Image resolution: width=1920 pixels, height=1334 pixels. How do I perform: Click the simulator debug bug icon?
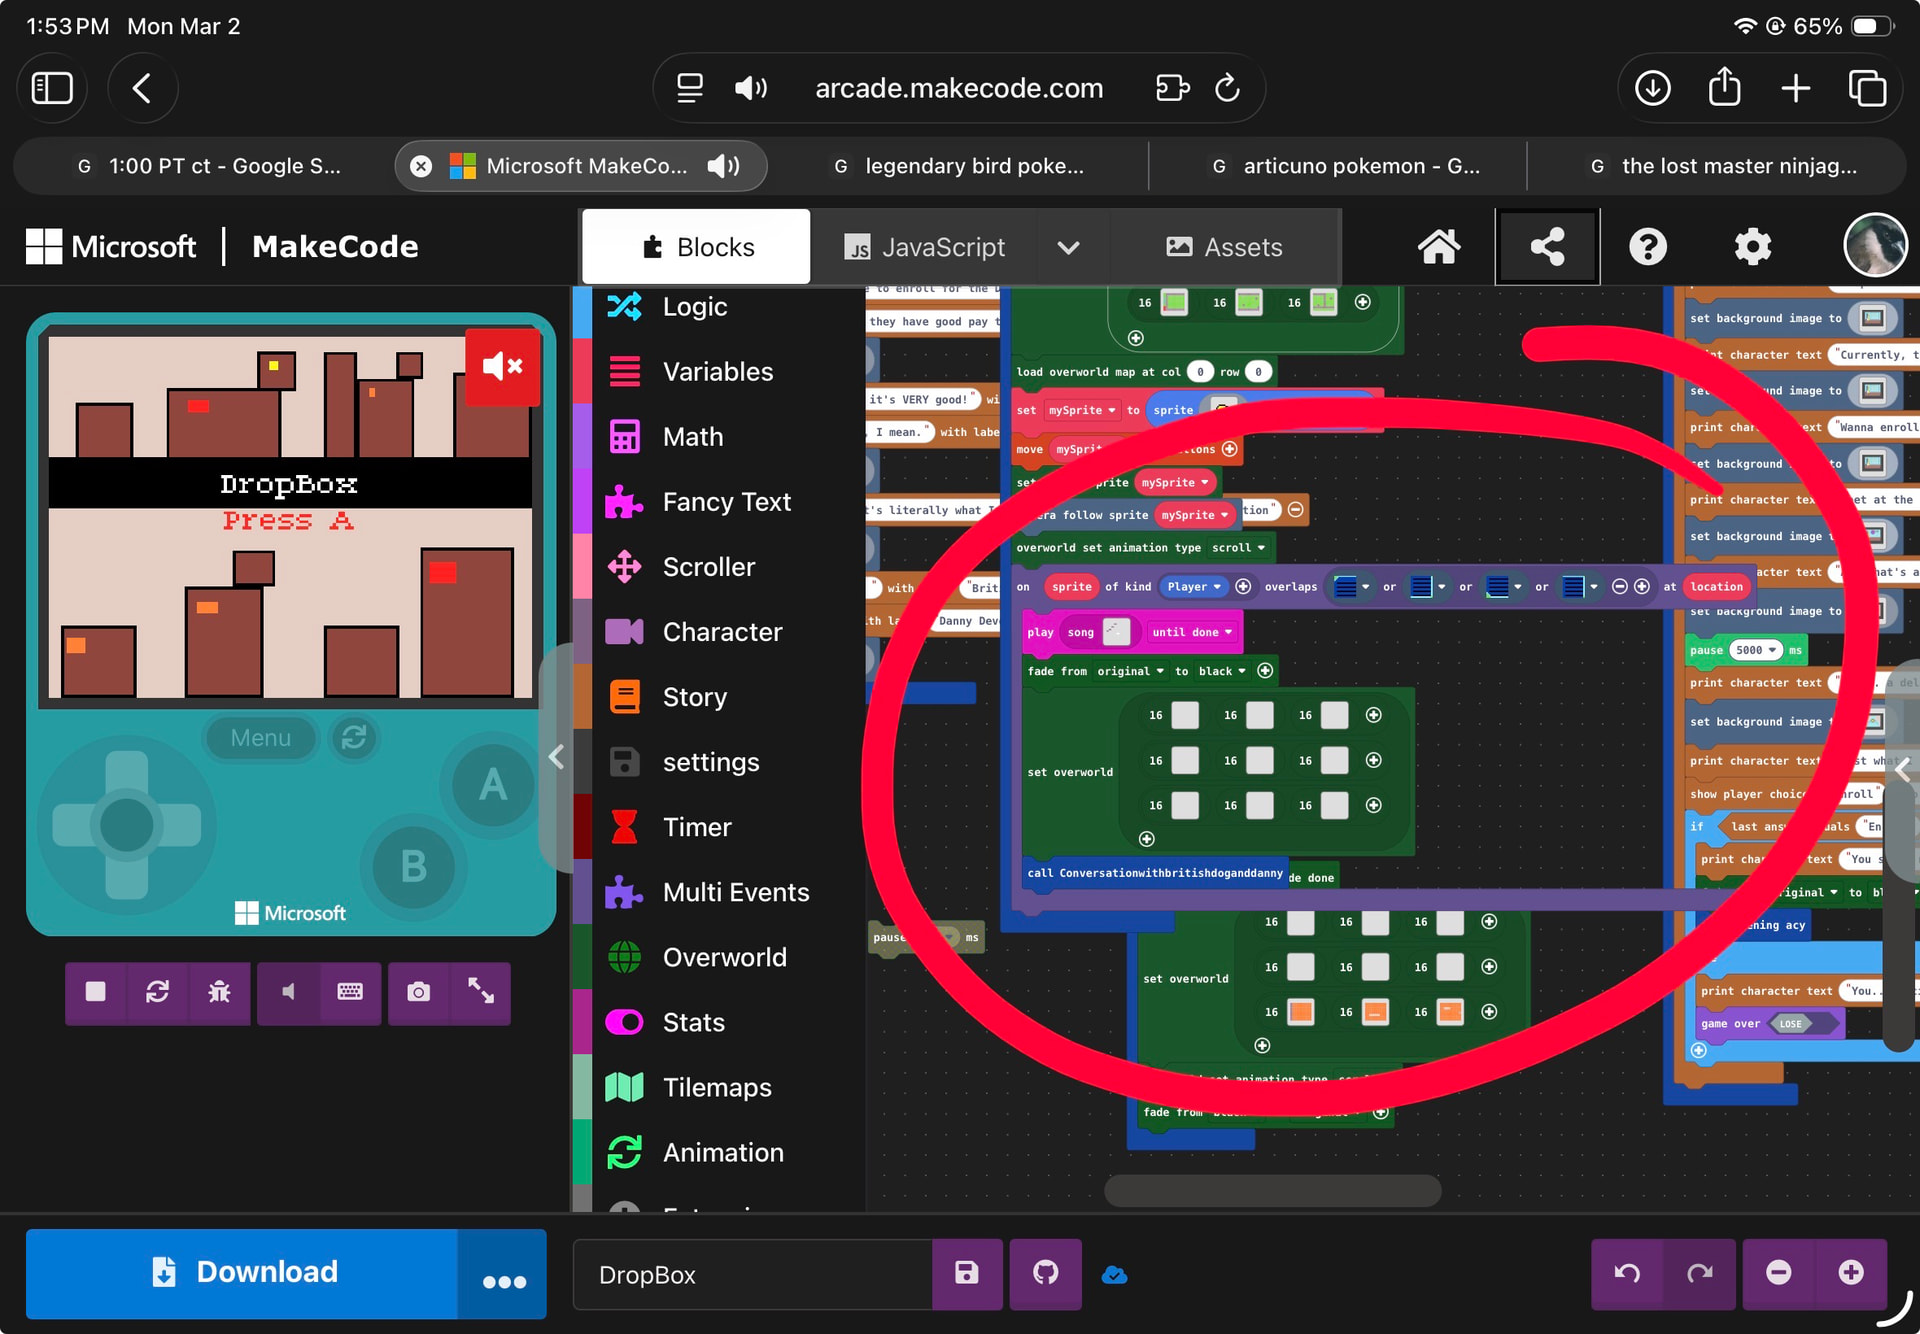(219, 992)
